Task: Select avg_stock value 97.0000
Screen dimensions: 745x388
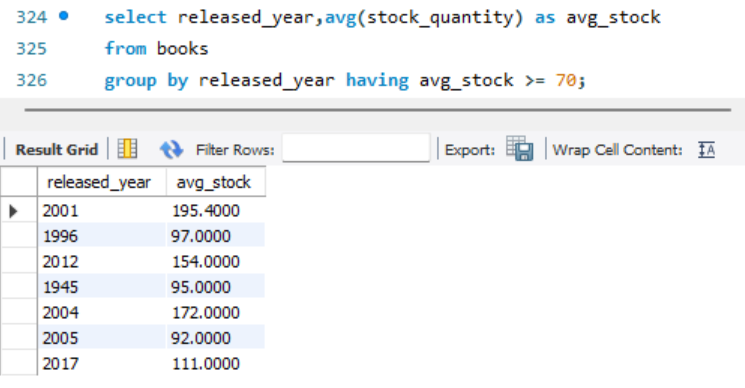Action: (216, 236)
